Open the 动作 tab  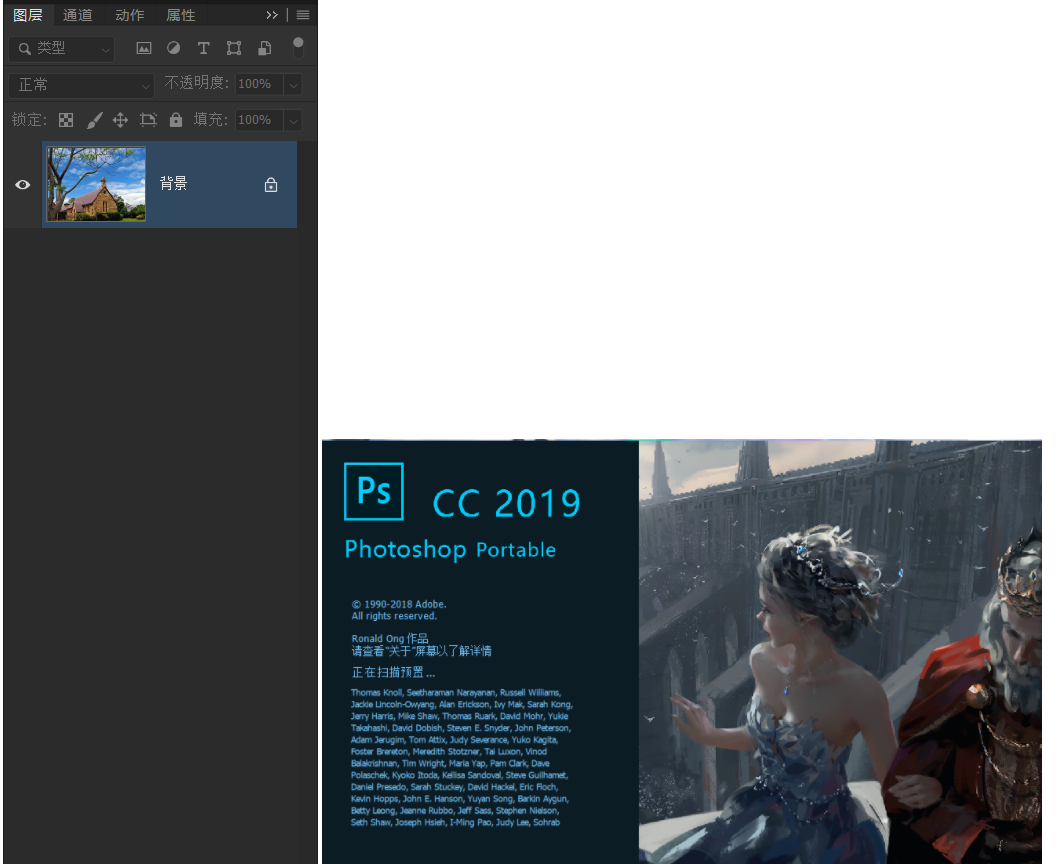(129, 15)
